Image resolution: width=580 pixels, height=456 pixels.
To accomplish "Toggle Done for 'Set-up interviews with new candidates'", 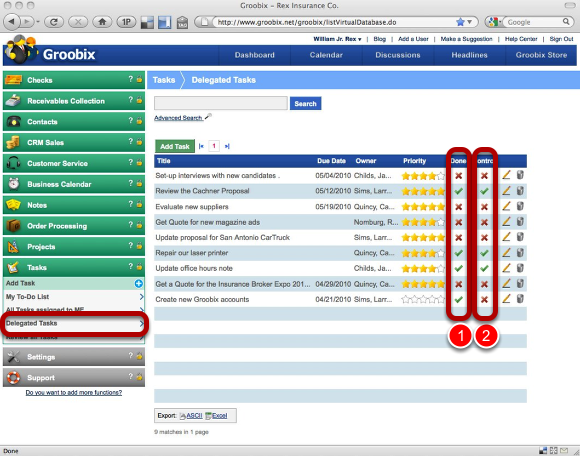I will click(x=459, y=176).
